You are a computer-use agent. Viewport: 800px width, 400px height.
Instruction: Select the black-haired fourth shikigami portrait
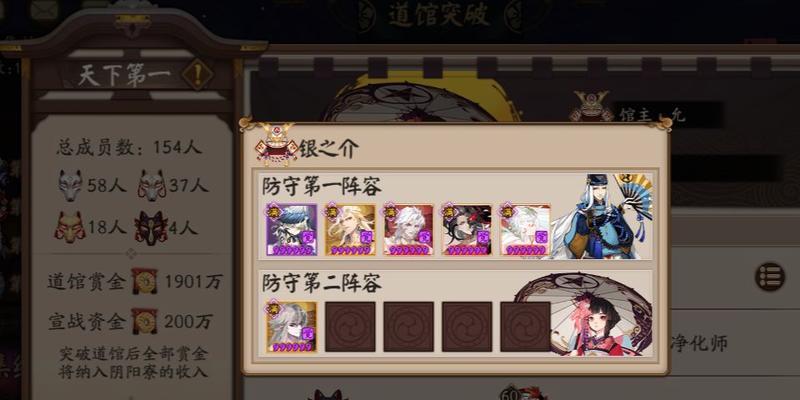[466, 230]
